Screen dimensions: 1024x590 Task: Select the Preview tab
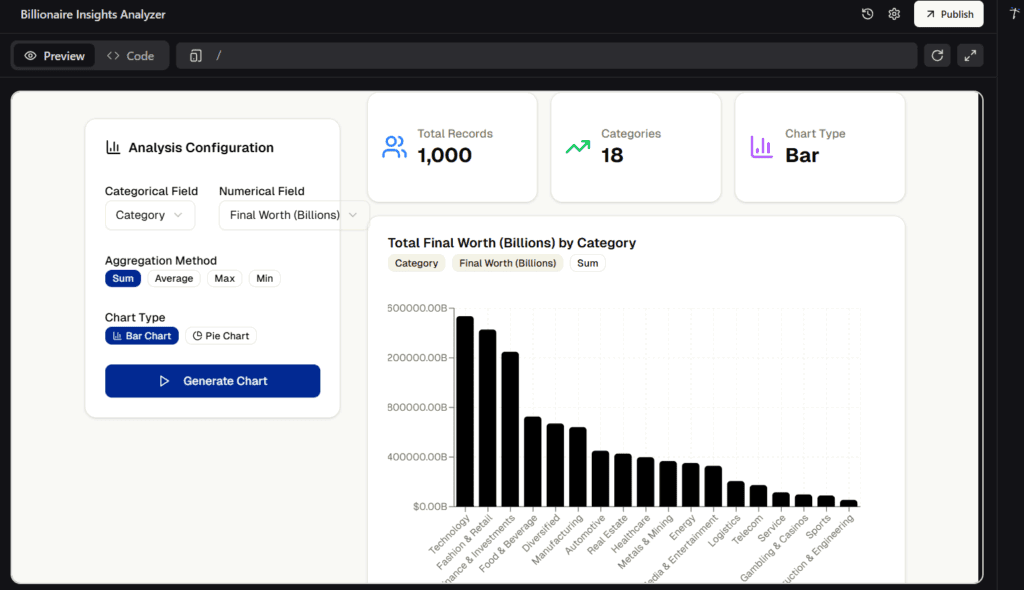[53, 55]
